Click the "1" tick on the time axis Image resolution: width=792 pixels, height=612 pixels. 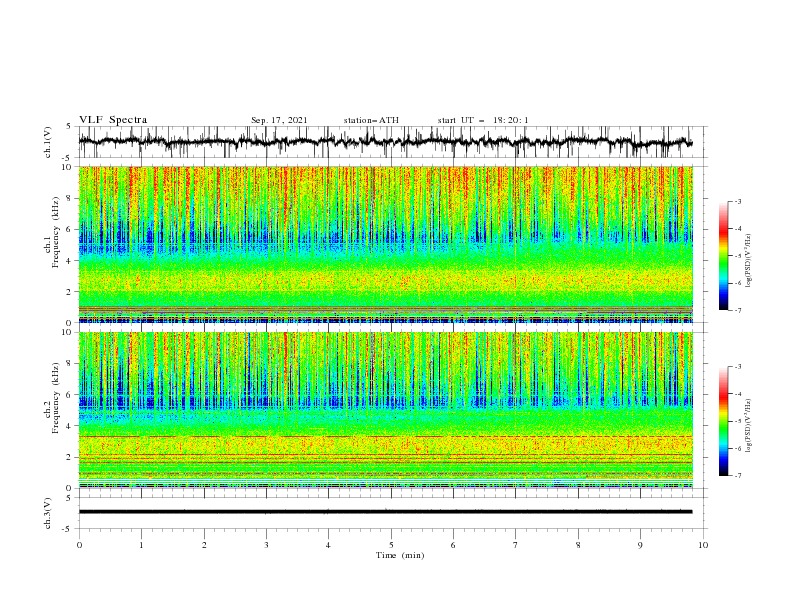tap(141, 545)
